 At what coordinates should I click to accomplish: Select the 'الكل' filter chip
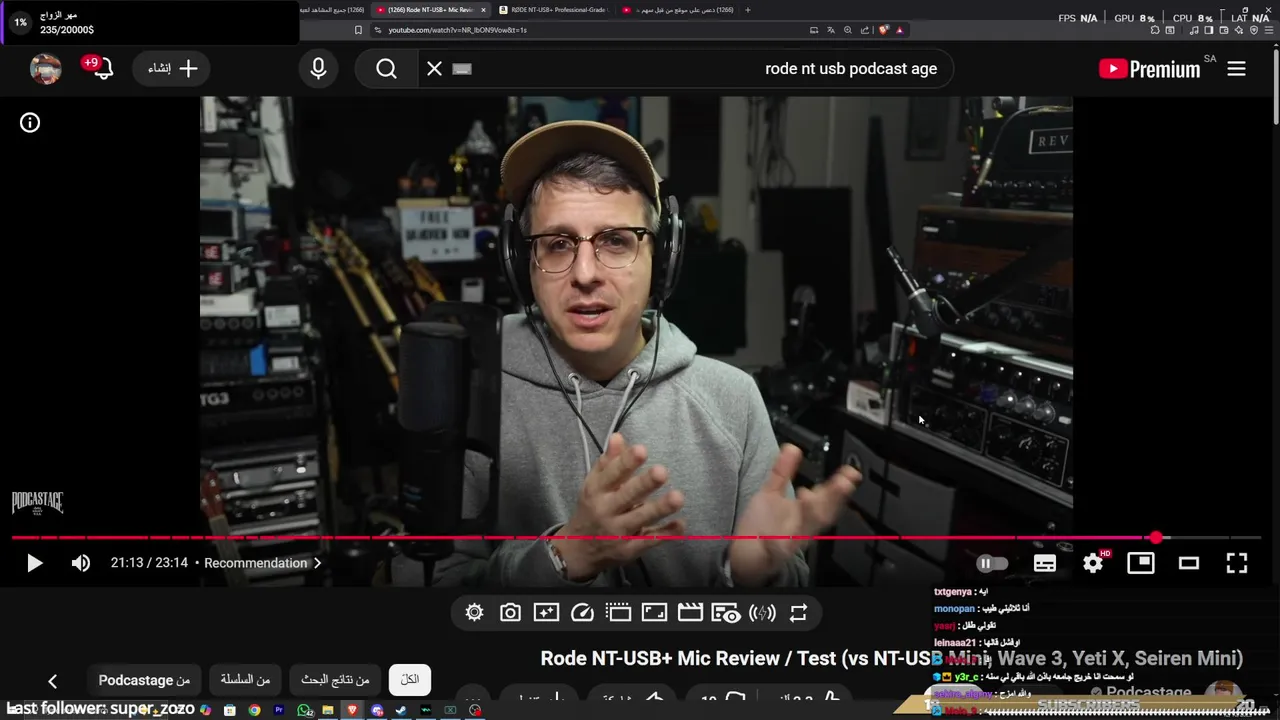(x=410, y=680)
